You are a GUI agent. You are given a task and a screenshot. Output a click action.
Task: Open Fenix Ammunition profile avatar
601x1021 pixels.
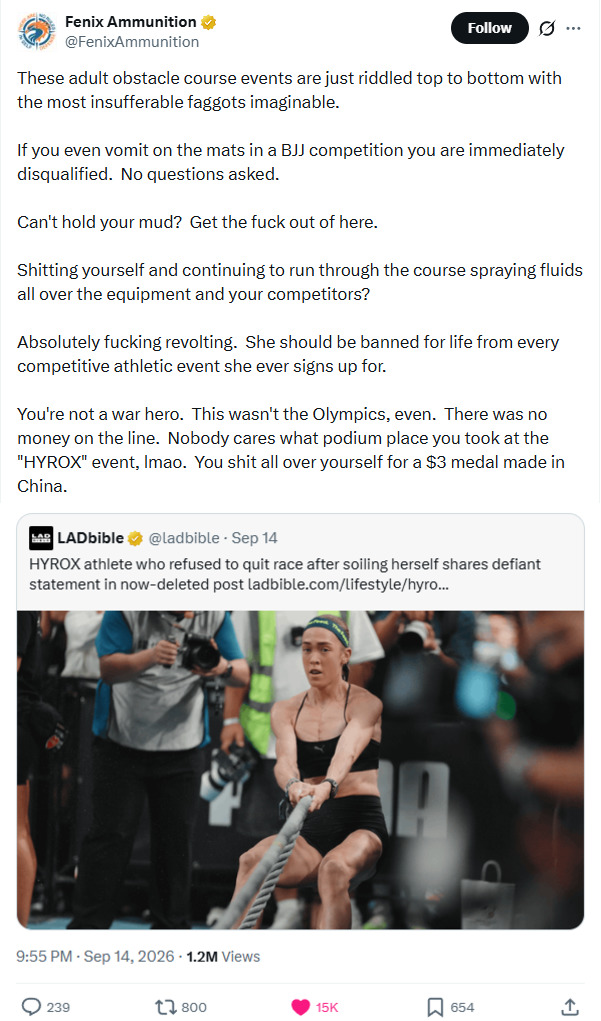click(x=36, y=31)
